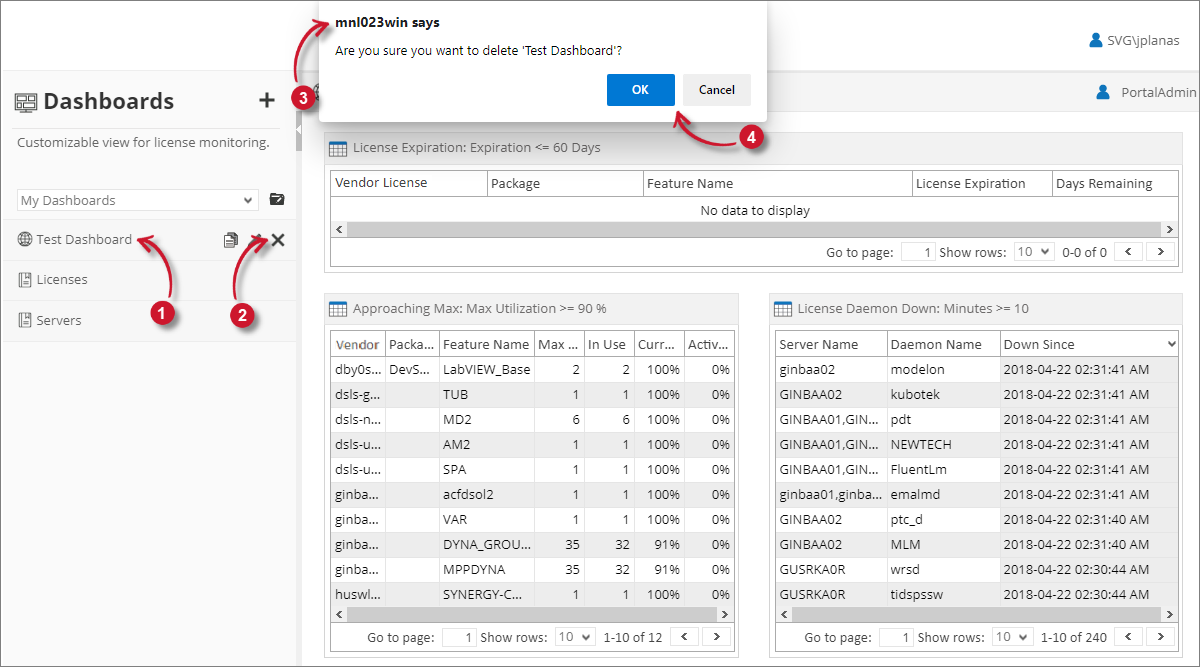The height and width of the screenshot is (667, 1200).
Task: Click the PortalAdmin user icon
Action: 1103,92
